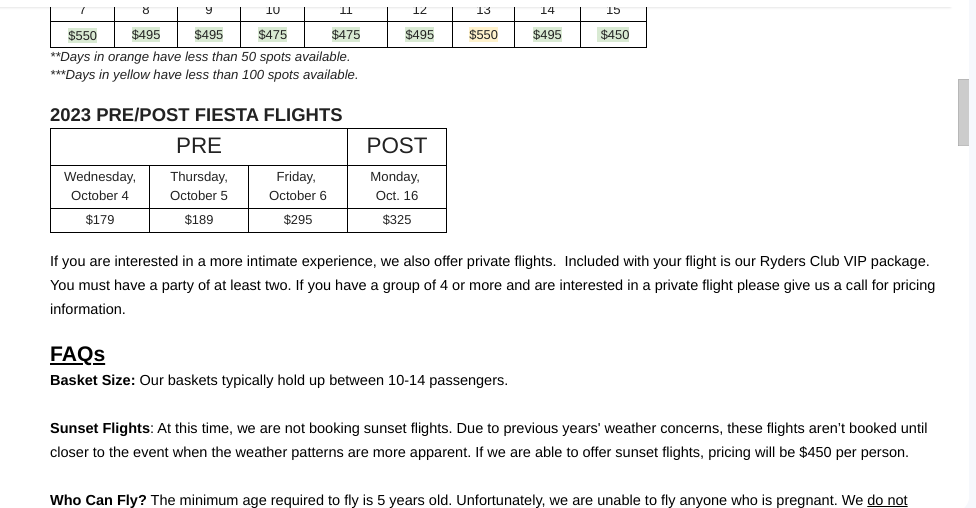Click the bold "Basket Size:" label

tap(93, 380)
